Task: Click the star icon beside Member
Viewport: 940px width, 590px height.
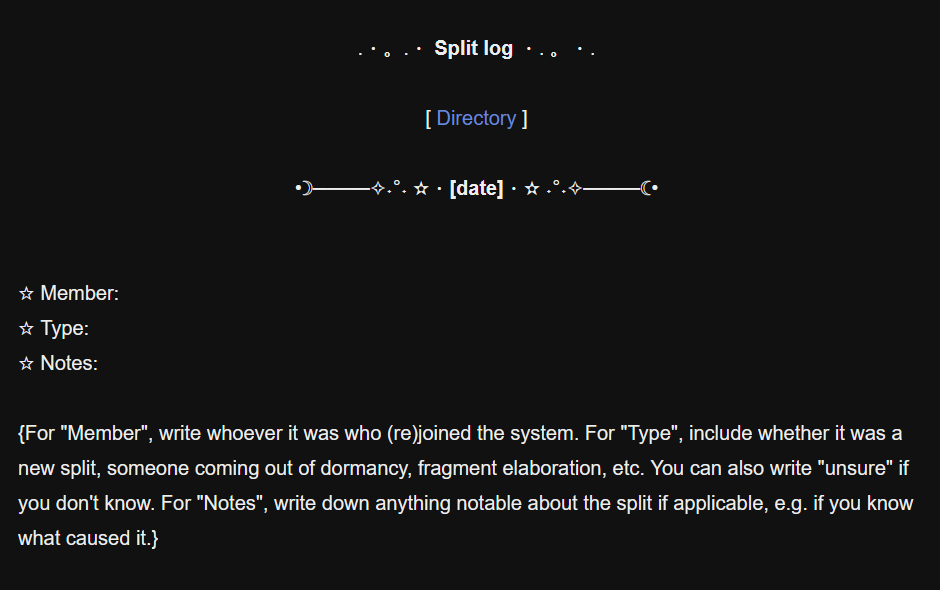Action: [x=27, y=294]
